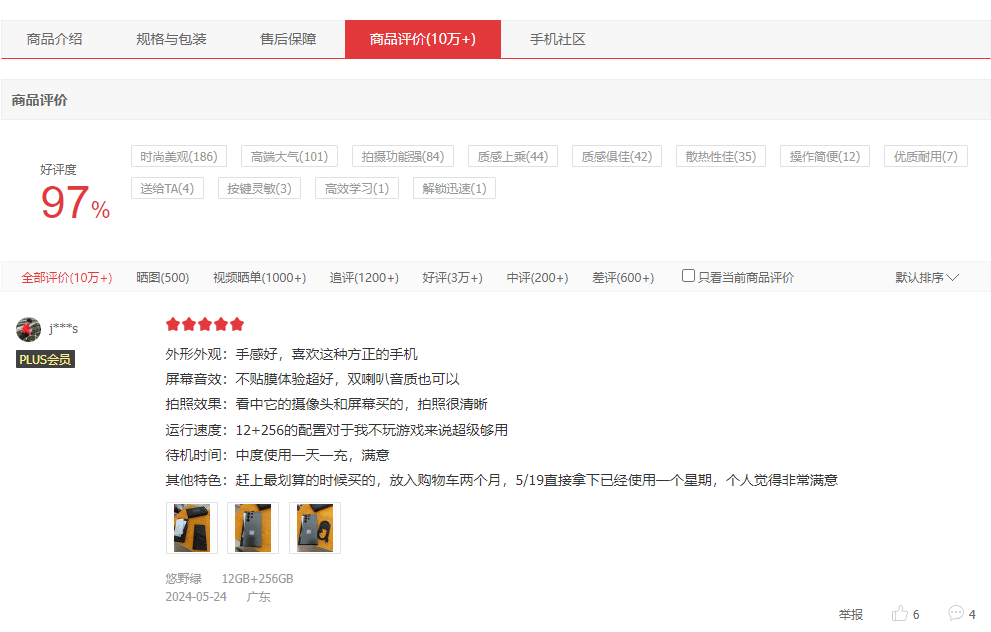This screenshot has height=632, width=991.
Task: Click the 97% 好评度 score
Action: tap(75, 203)
